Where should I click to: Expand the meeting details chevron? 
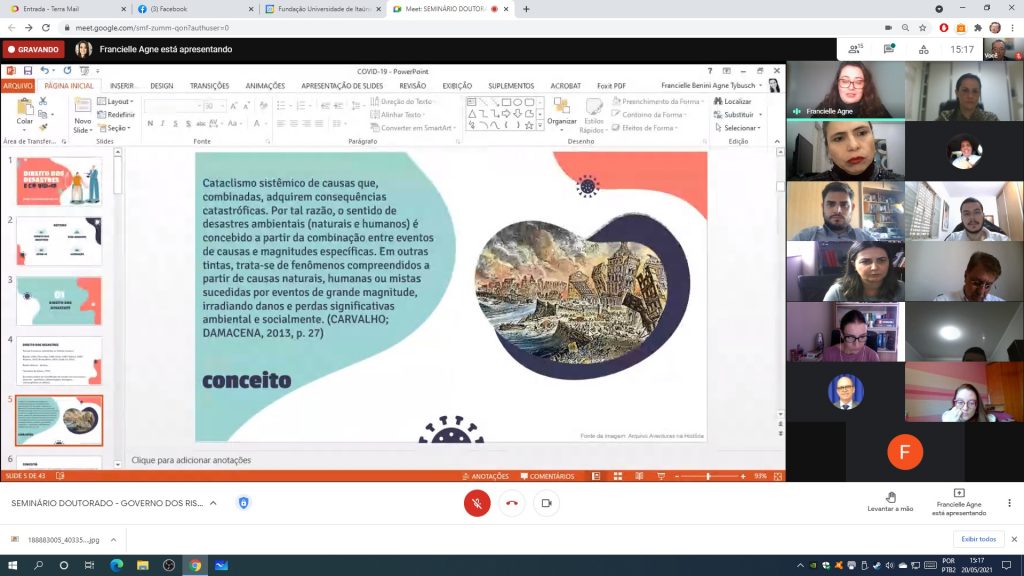pyautogui.click(x=213, y=503)
